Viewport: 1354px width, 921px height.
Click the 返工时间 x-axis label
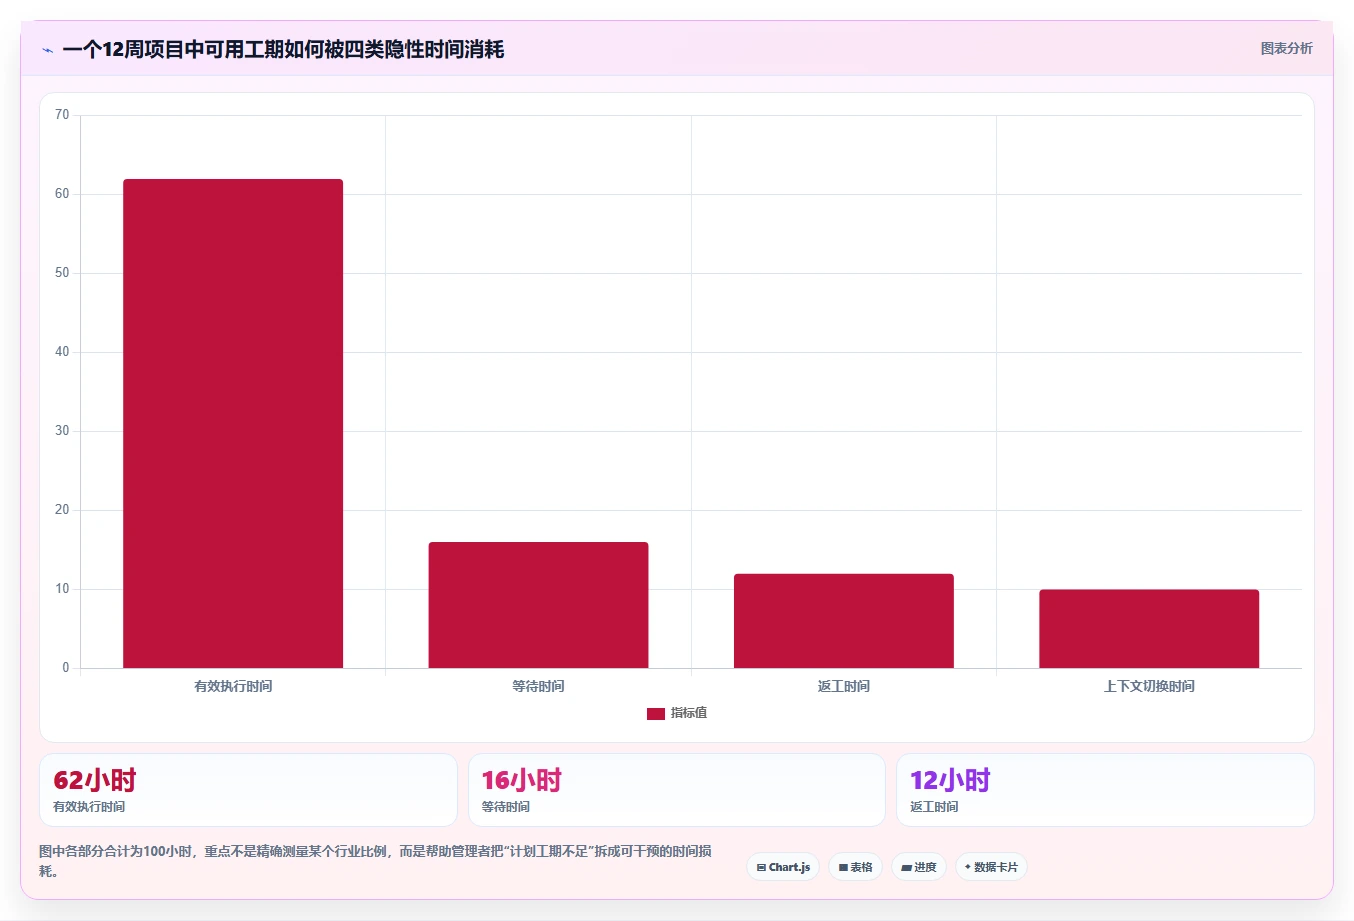844,686
